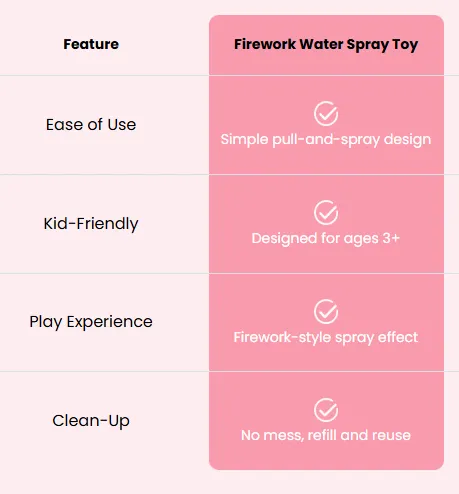The image size is (459, 494).
Task: Click the Simple pull-and-spray design text
Action: [x=326, y=139]
